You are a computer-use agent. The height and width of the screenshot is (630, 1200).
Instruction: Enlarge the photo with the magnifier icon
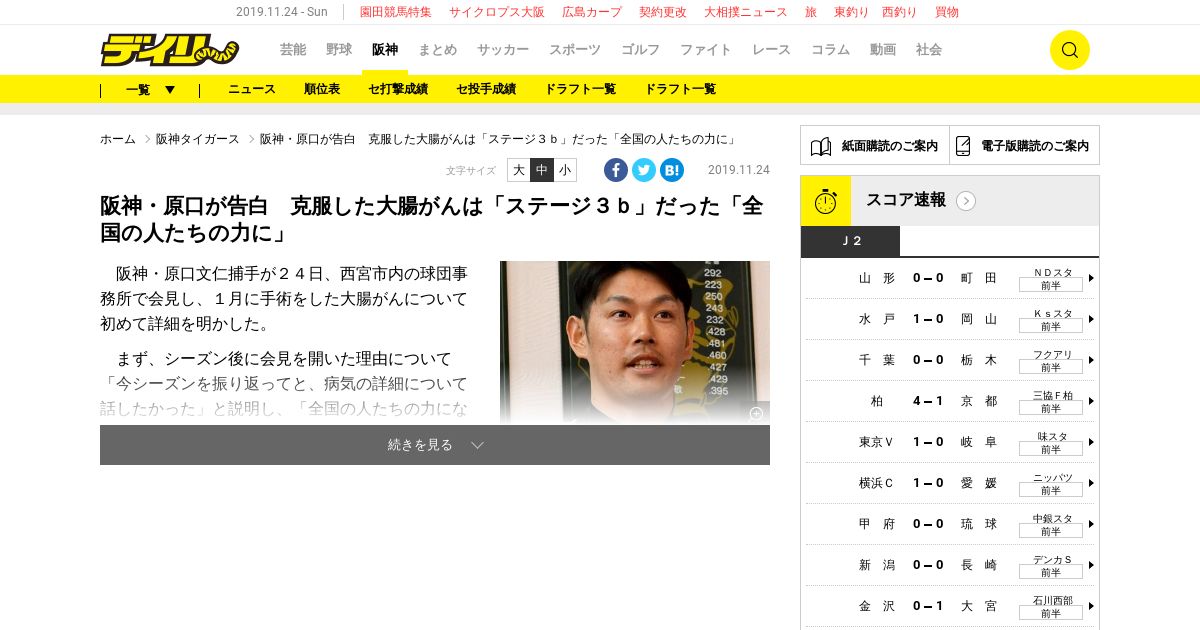[x=757, y=413]
